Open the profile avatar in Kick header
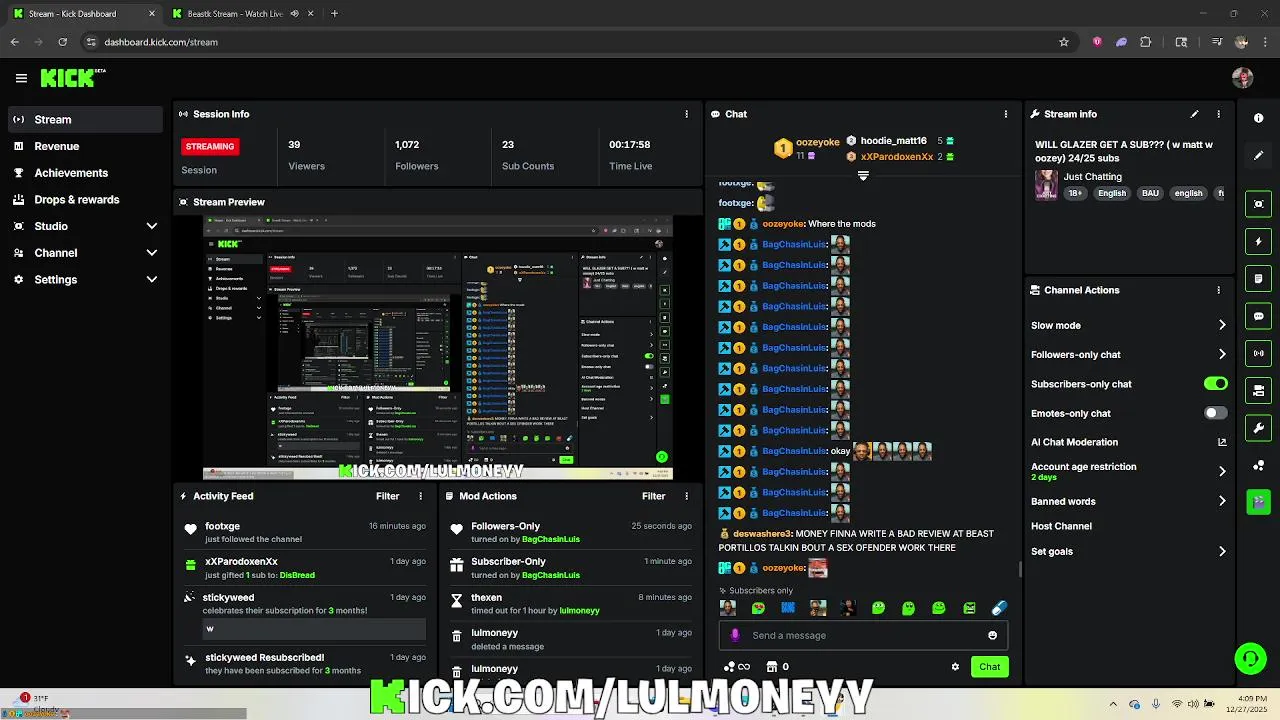Image resolution: width=1280 pixels, height=720 pixels. click(1243, 78)
